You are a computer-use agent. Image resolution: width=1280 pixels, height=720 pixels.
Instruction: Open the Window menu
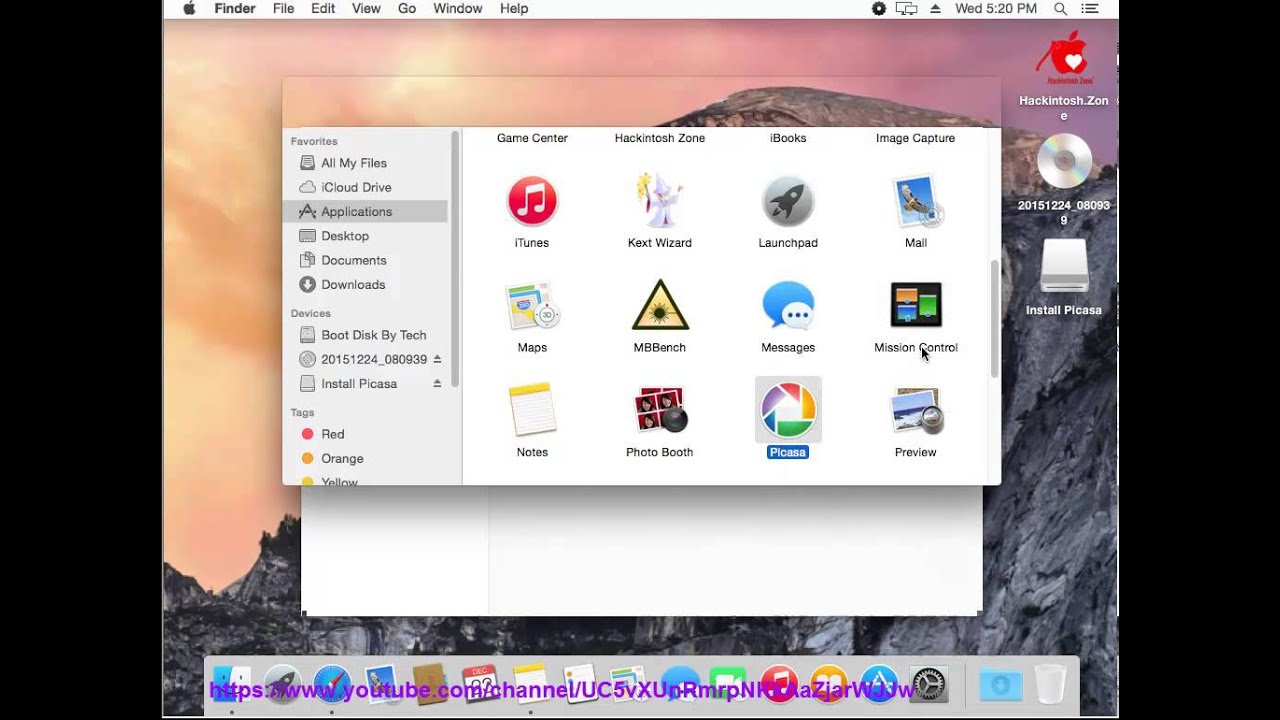pos(458,8)
